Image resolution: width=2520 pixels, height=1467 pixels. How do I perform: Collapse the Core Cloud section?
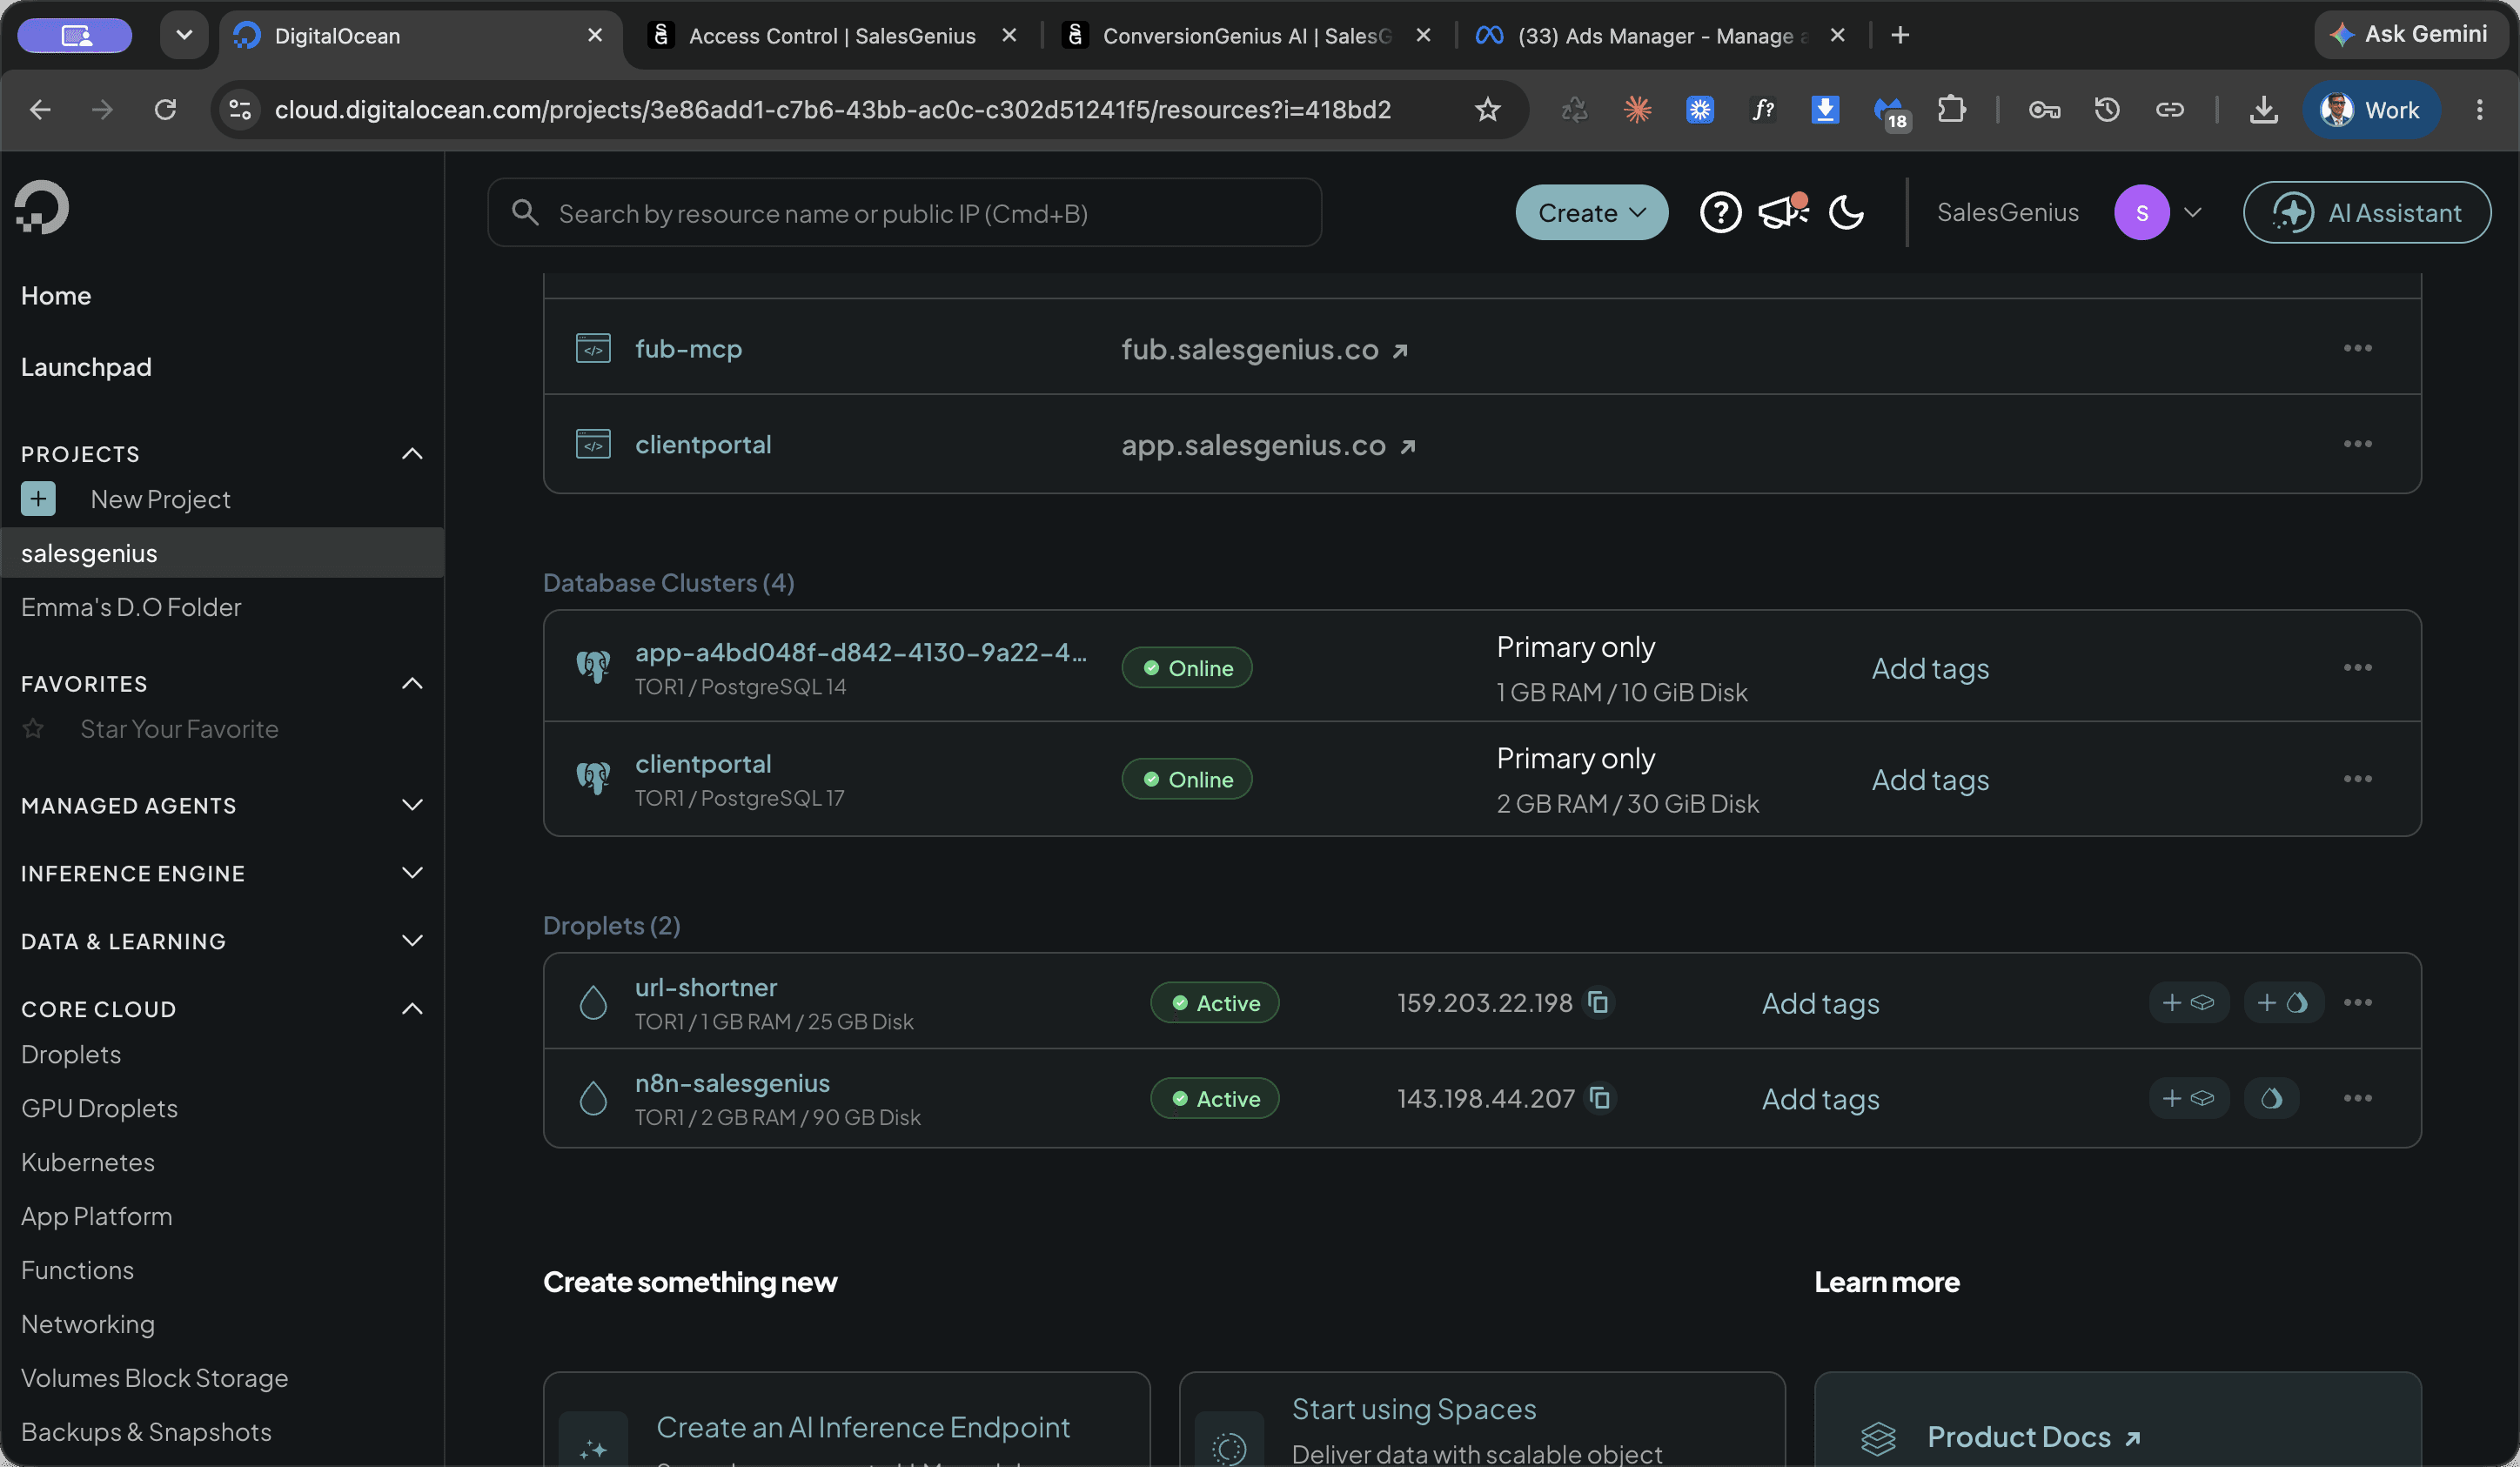pyautogui.click(x=412, y=1009)
